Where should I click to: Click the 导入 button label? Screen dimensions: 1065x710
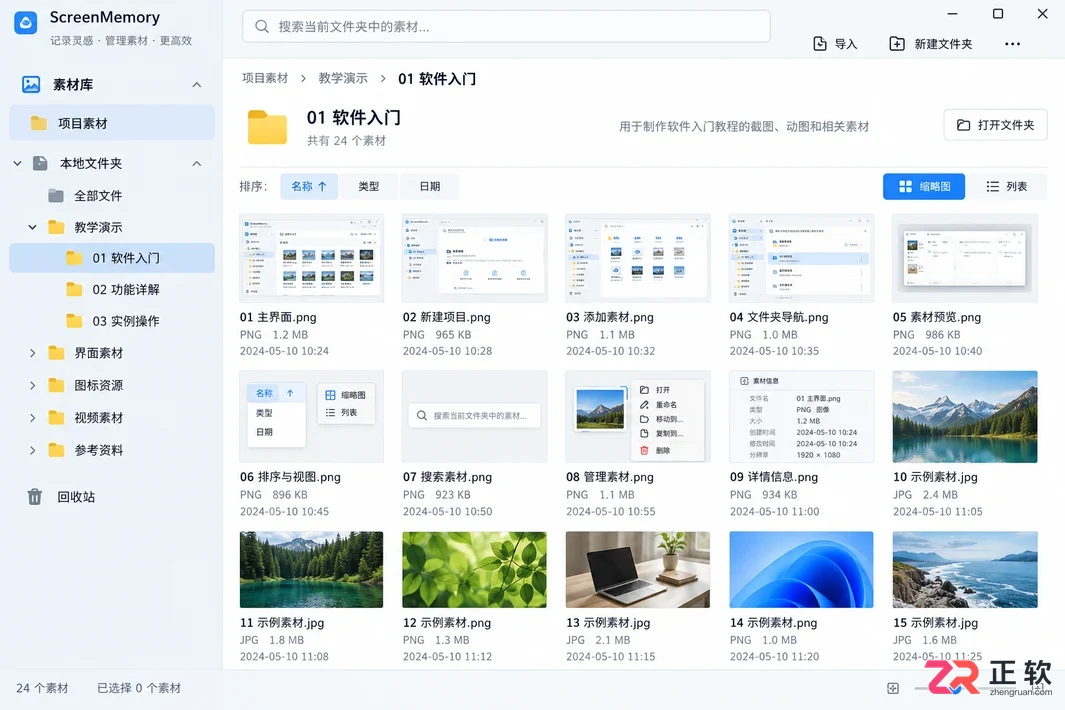pyautogui.click(x=846, y=44)
